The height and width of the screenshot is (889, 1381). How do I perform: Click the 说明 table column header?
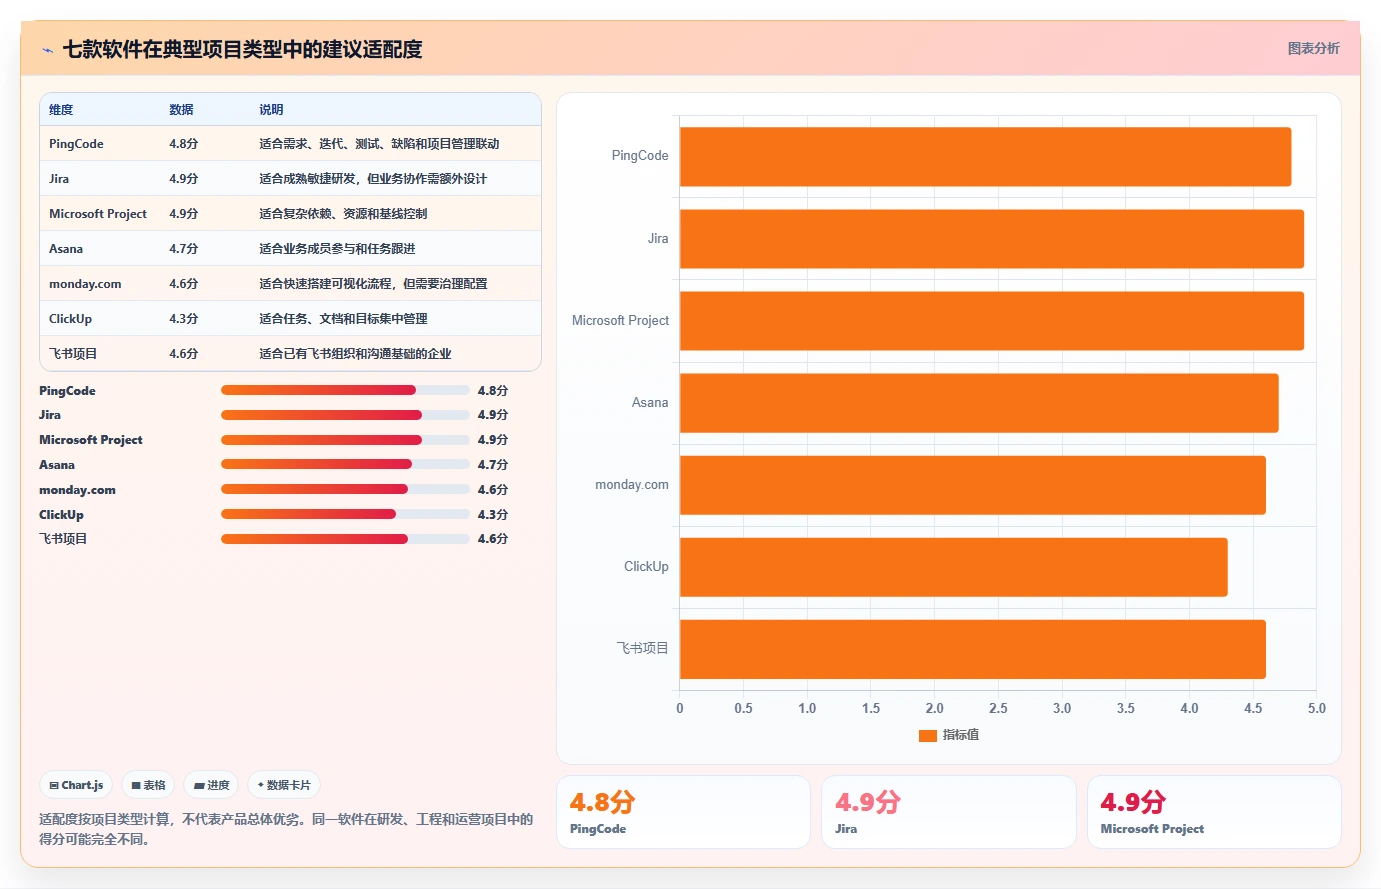pos(271,110)
